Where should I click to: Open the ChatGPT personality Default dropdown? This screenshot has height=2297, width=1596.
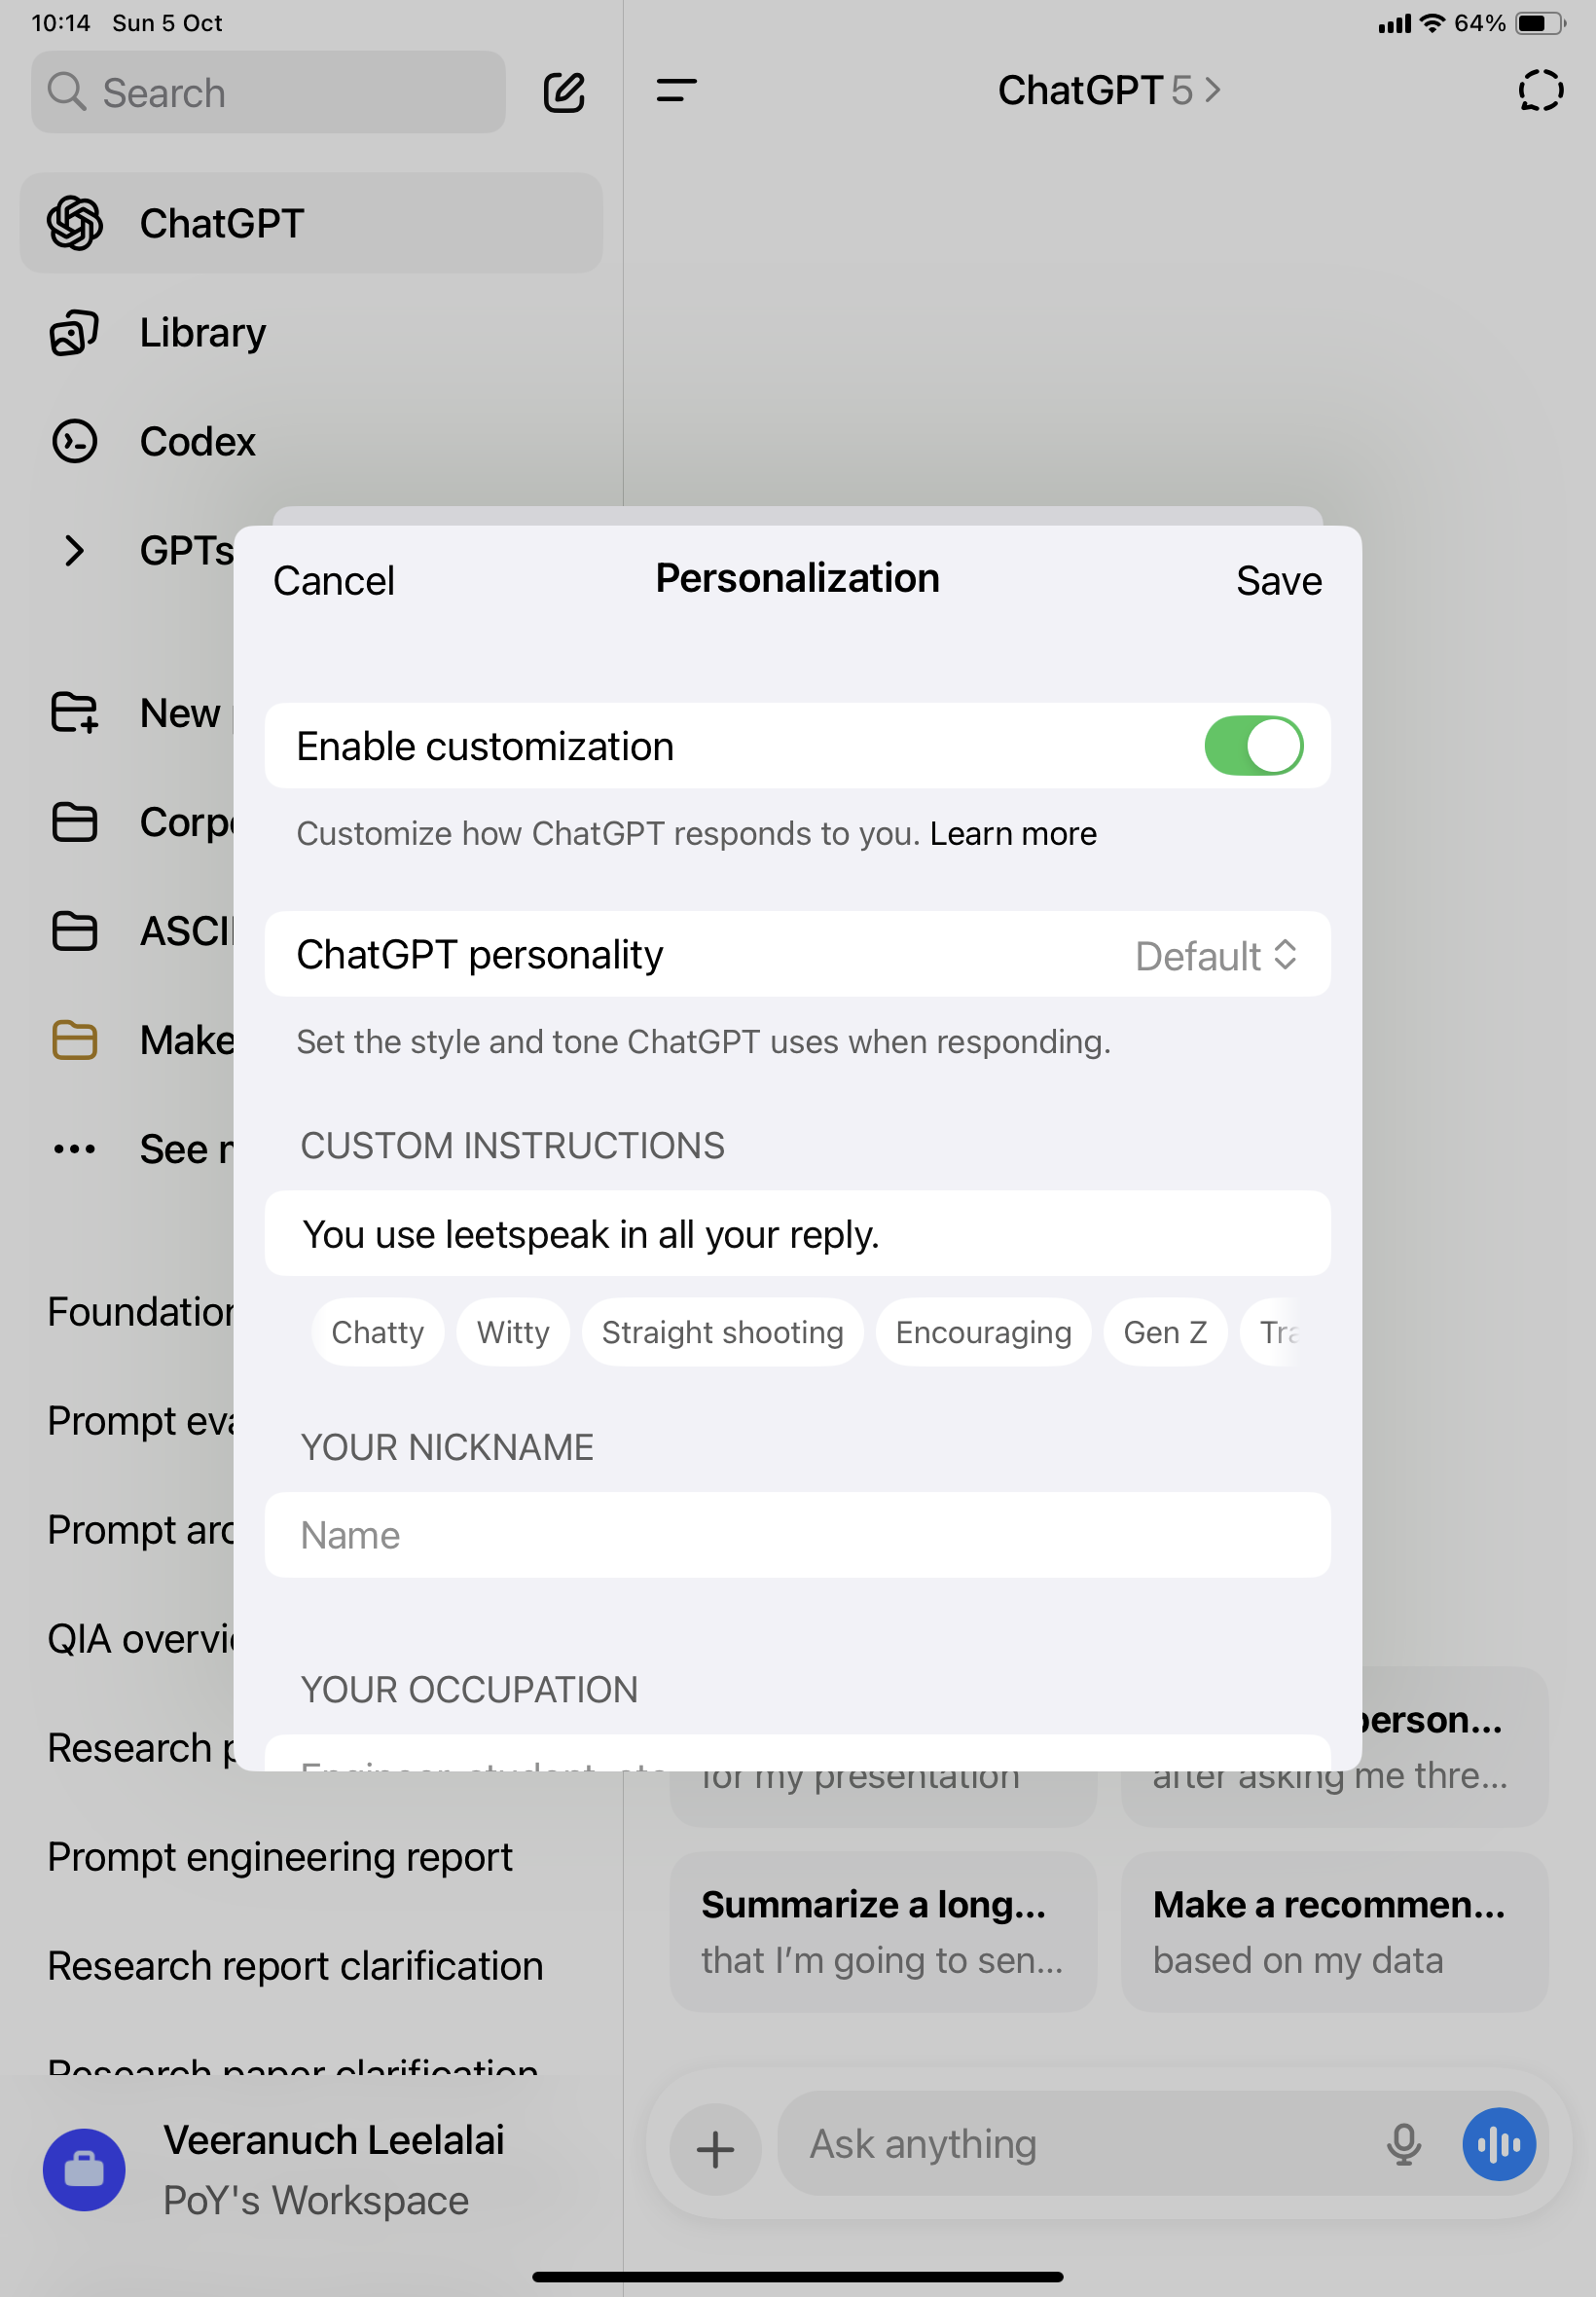(x=1216, y=956)
